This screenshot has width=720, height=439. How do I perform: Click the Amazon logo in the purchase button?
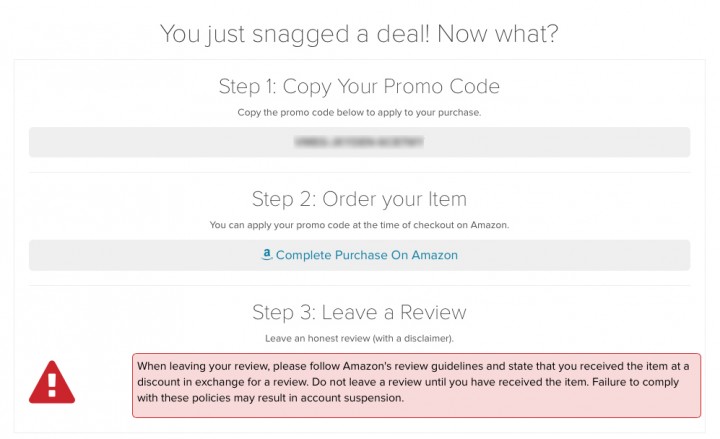point(267,254)
